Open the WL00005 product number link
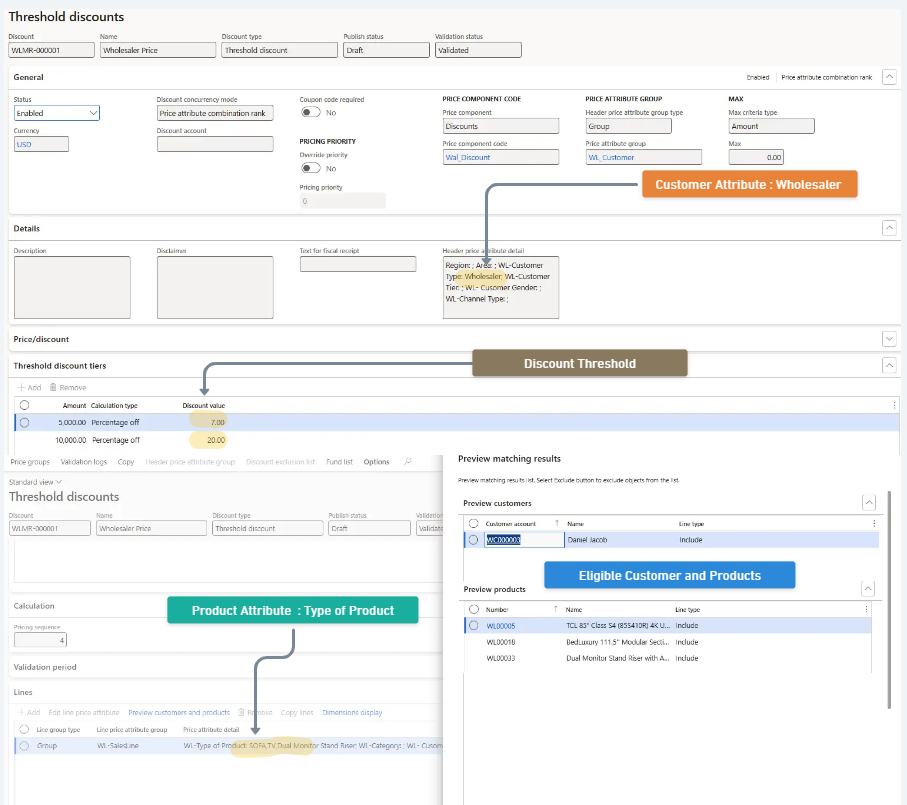907x805 pixels. 498,626
